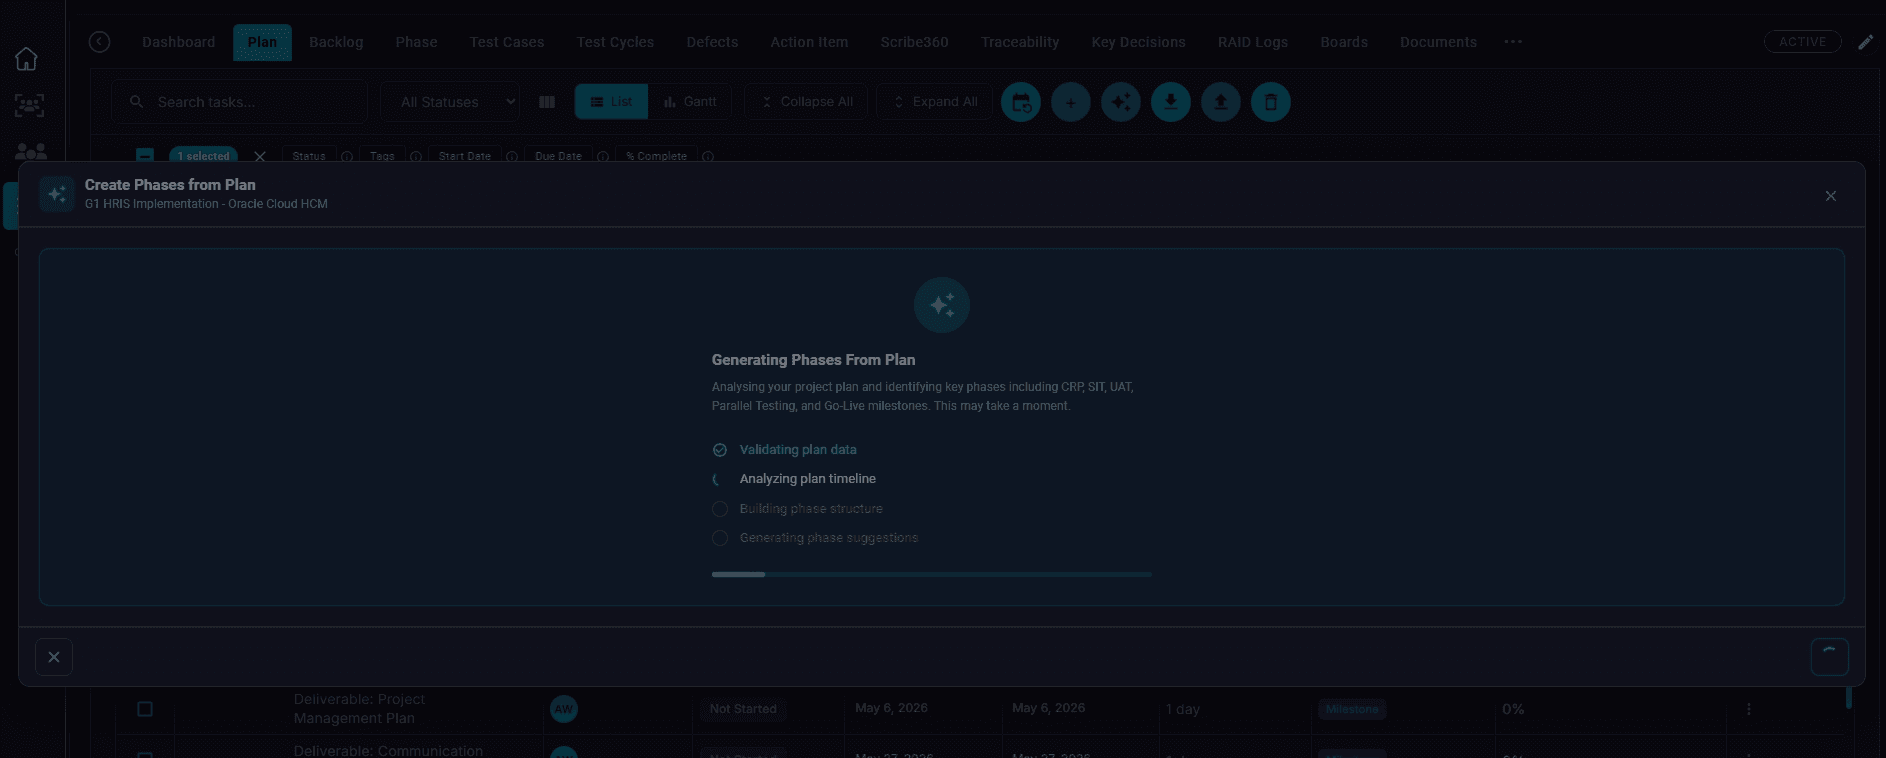Screen dimensions: 1886x758
Task: Open the Traceability tab
Action: coord(1020,42)
